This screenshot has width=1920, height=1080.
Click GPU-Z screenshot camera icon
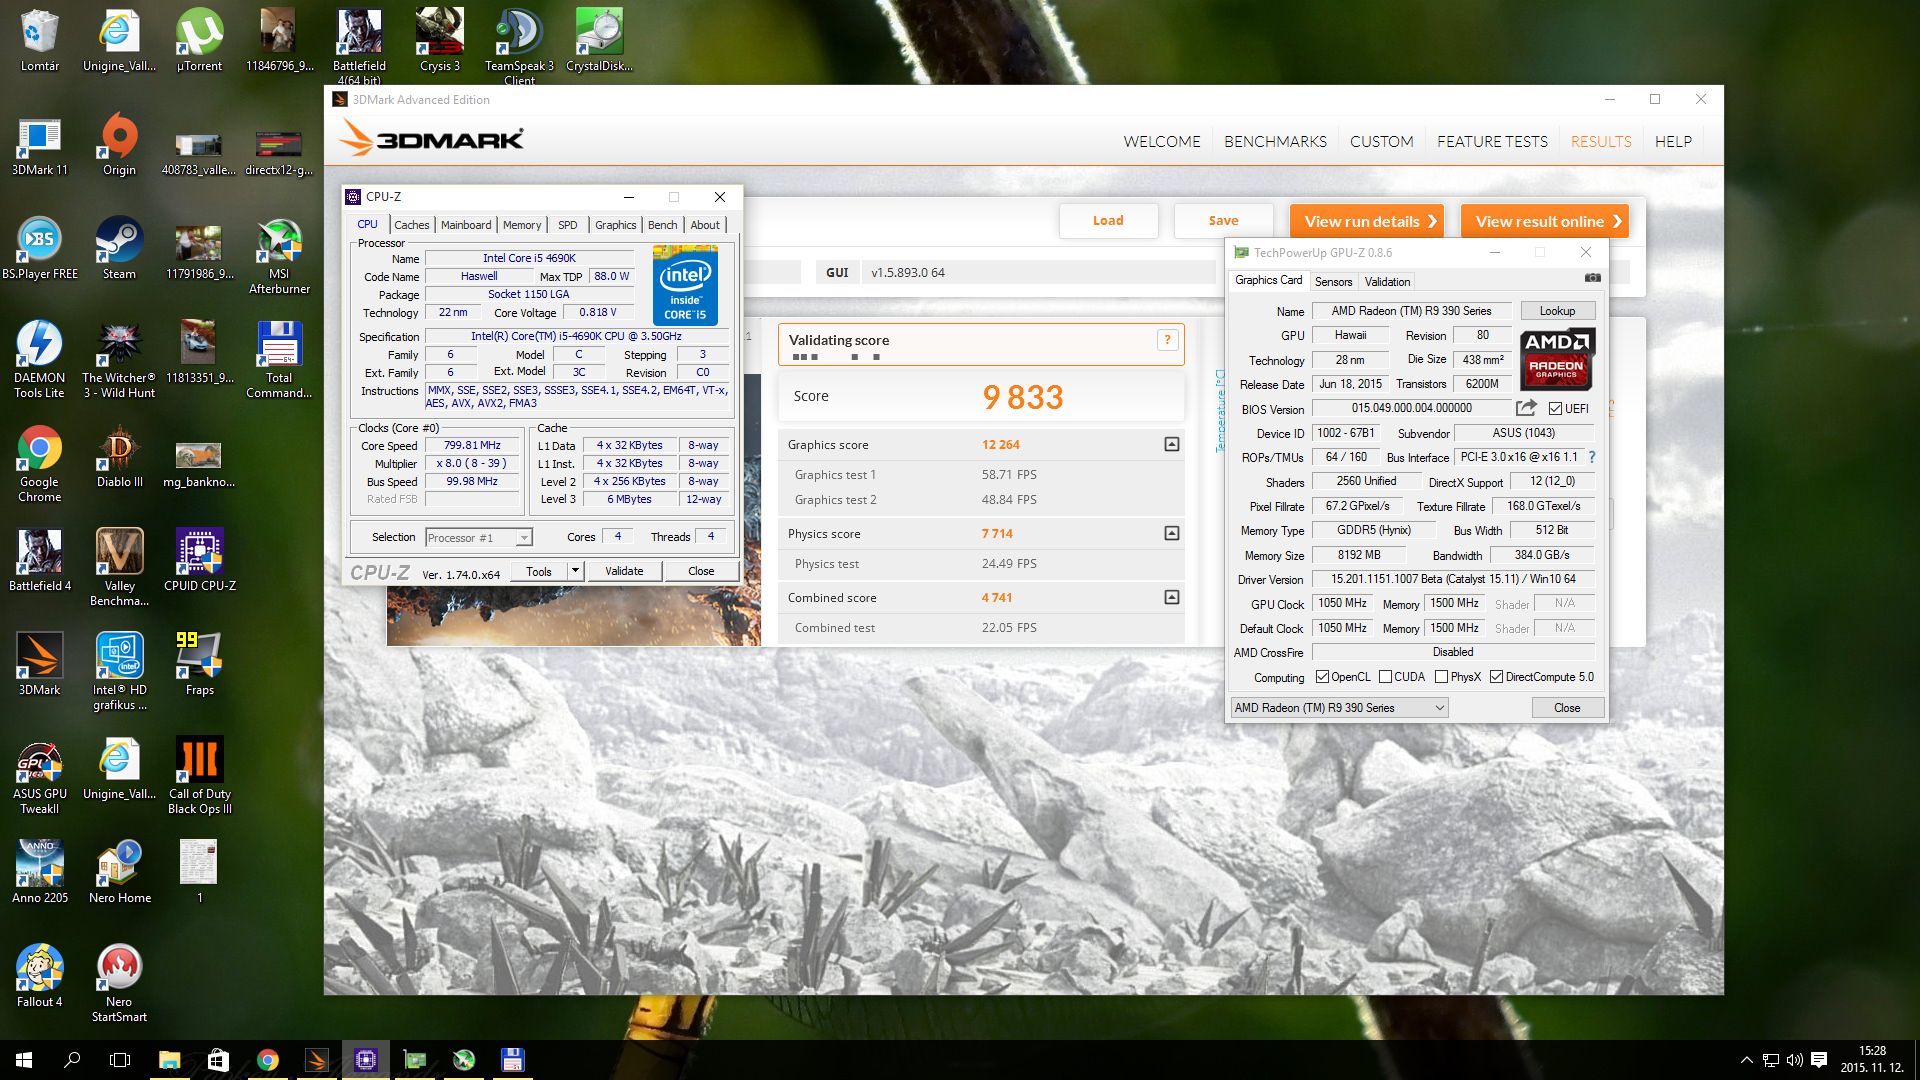[1593, 278]
